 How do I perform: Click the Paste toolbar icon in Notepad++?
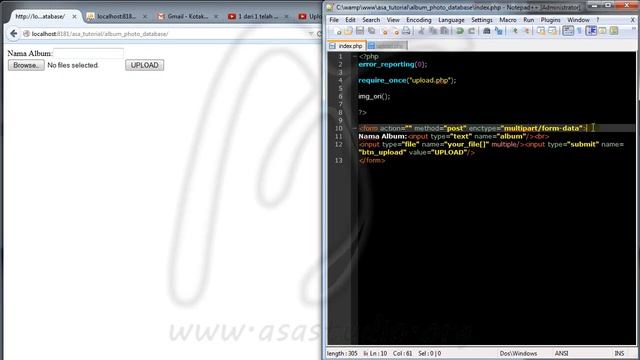pos(444,31)
